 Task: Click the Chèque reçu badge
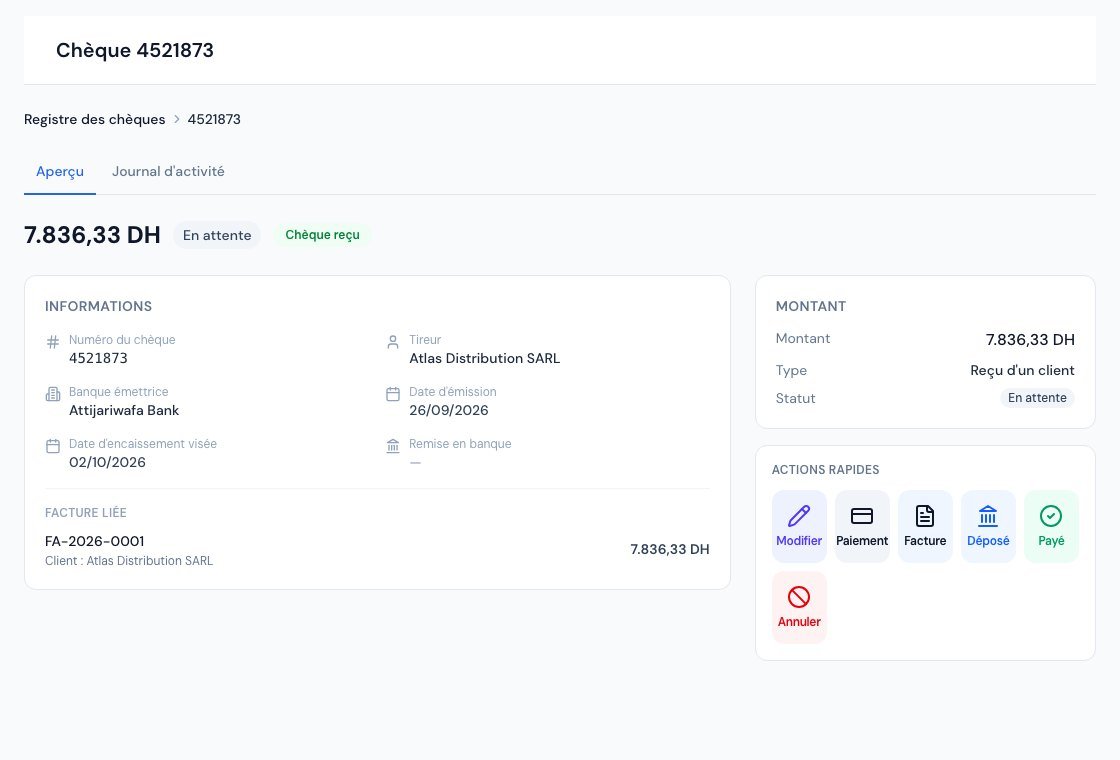pos(323,235)
